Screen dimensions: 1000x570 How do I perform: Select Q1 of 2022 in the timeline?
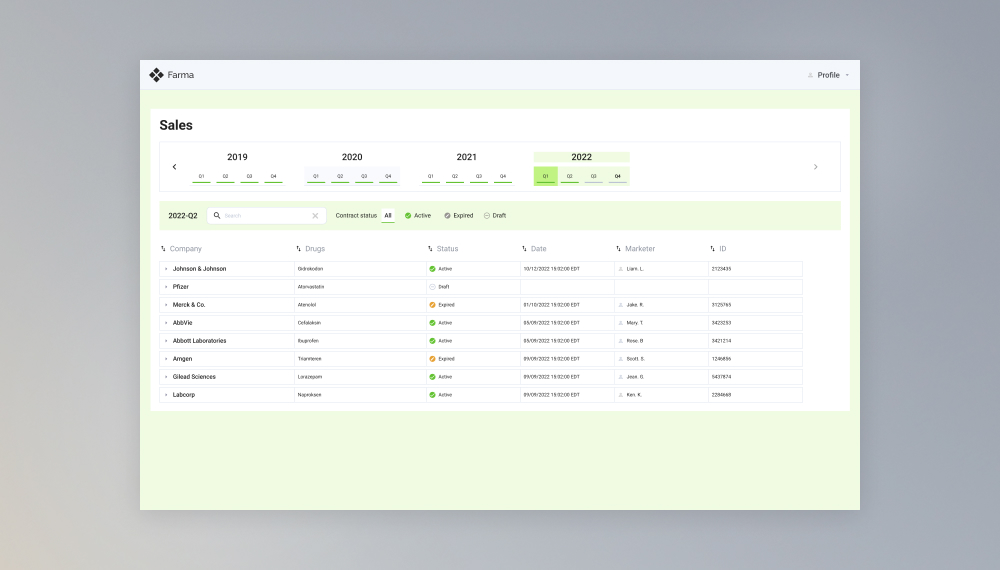click(x=545, y=176)
